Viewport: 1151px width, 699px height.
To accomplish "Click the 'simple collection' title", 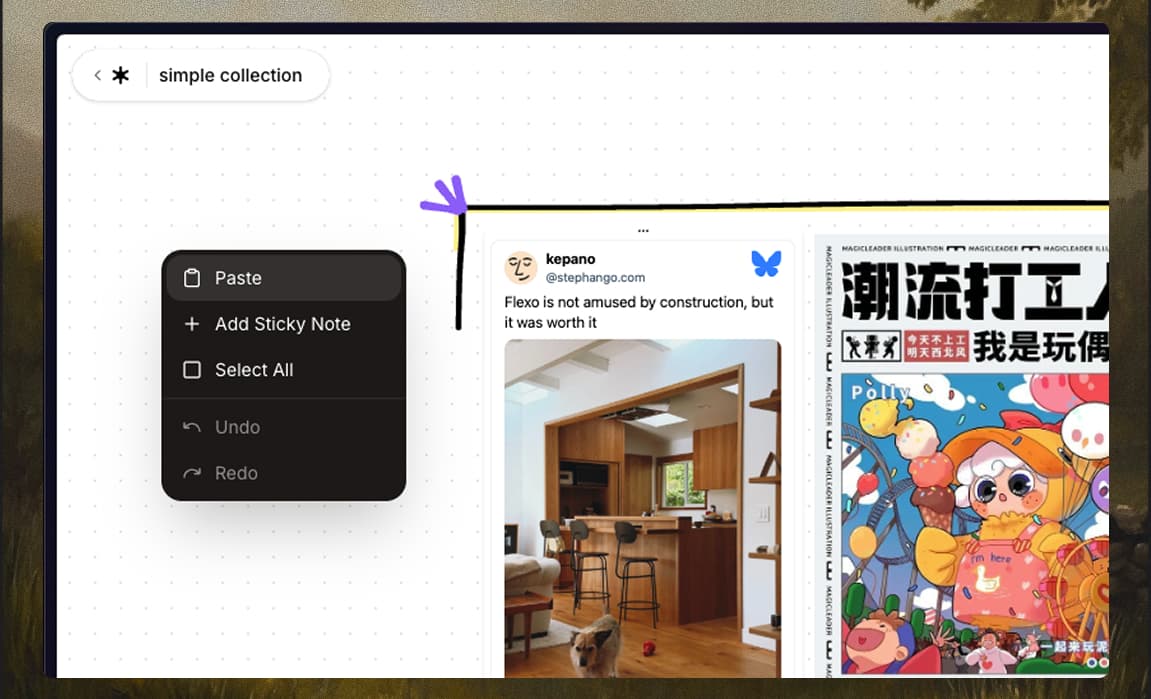I will coord(230,74).
